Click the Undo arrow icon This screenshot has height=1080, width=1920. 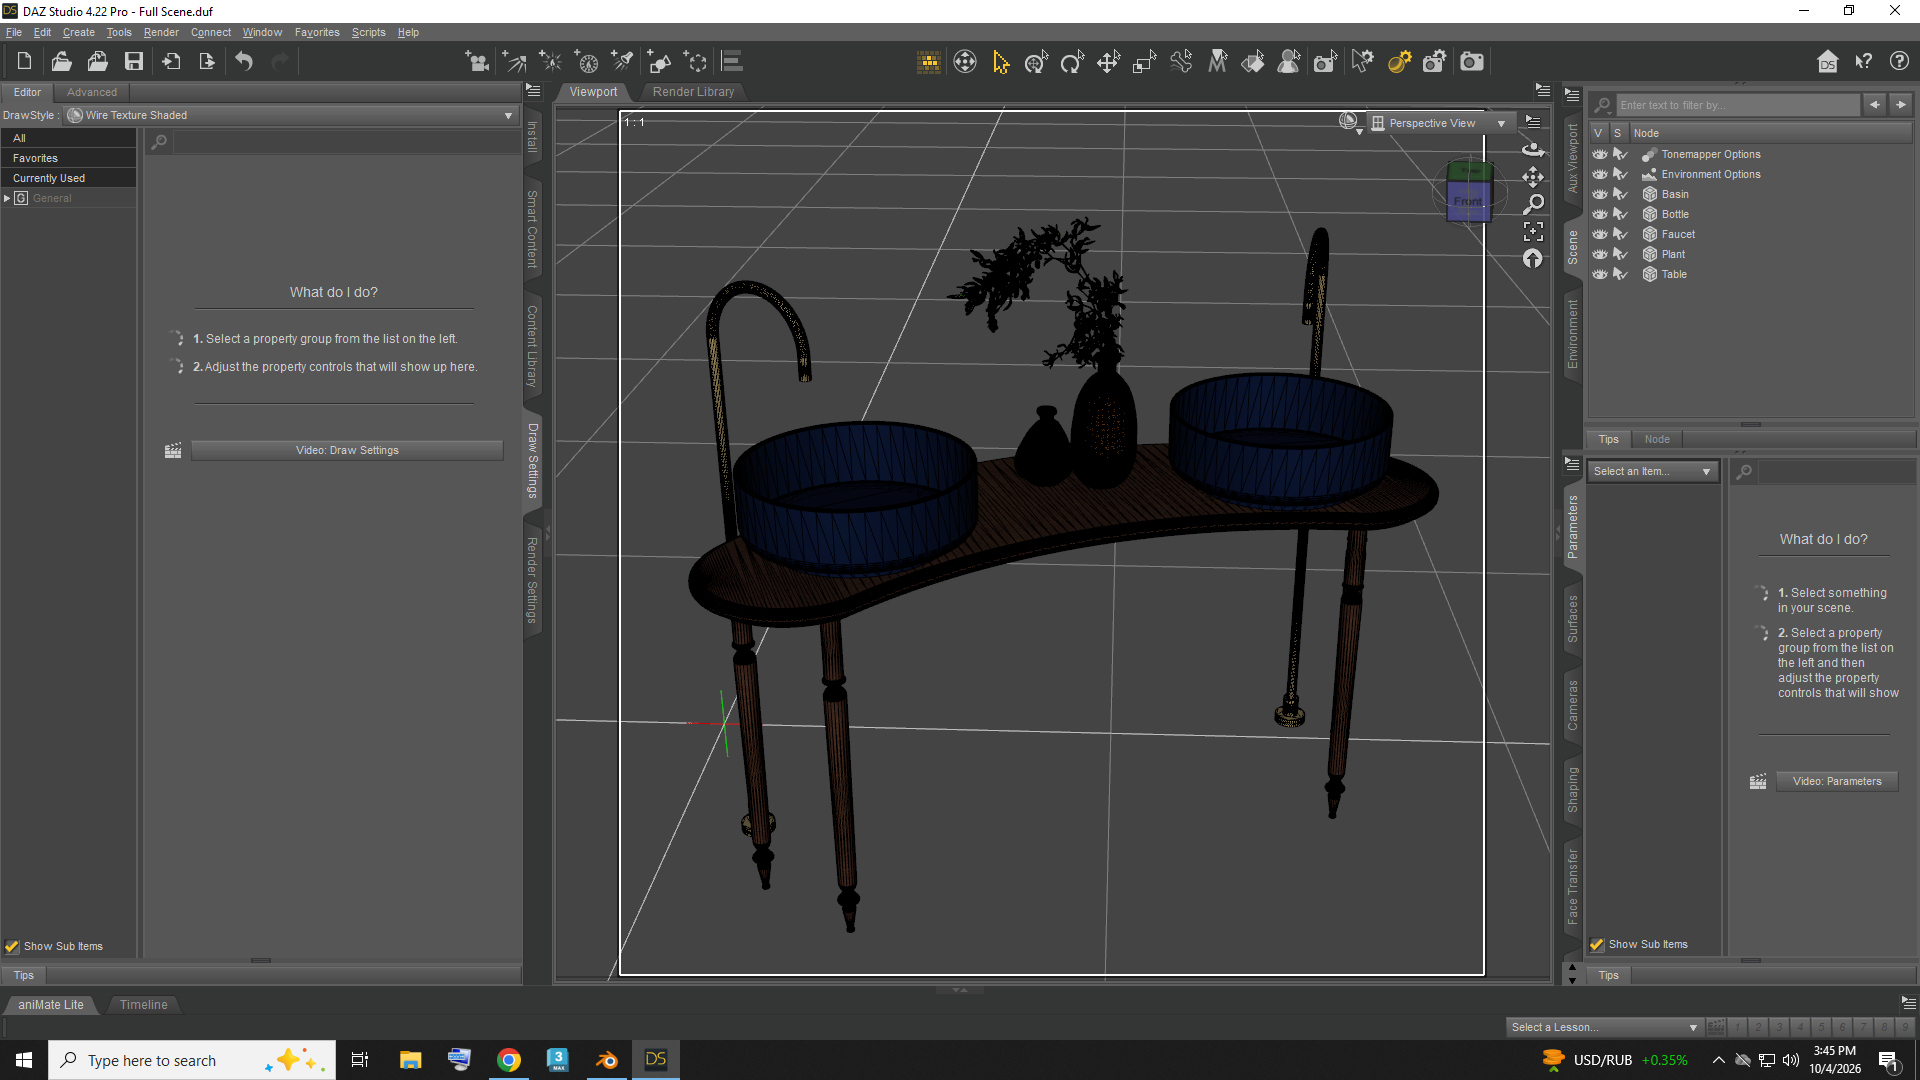[x=244, y=62]
